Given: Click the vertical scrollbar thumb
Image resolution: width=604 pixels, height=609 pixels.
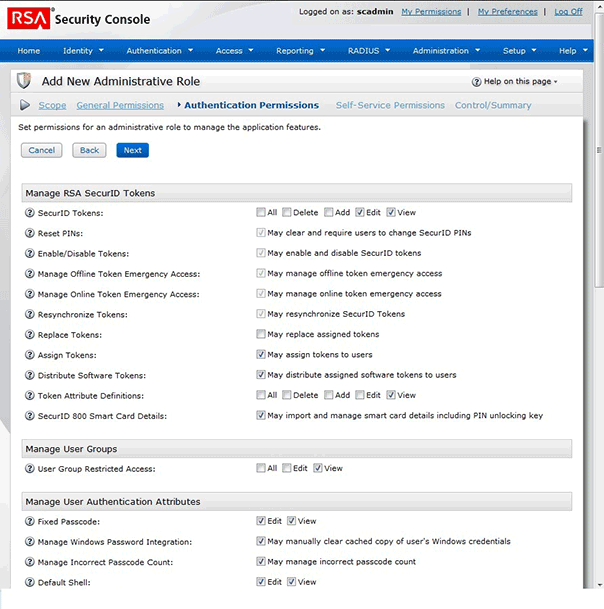Looking at the screenshot, I should (599, 151).
